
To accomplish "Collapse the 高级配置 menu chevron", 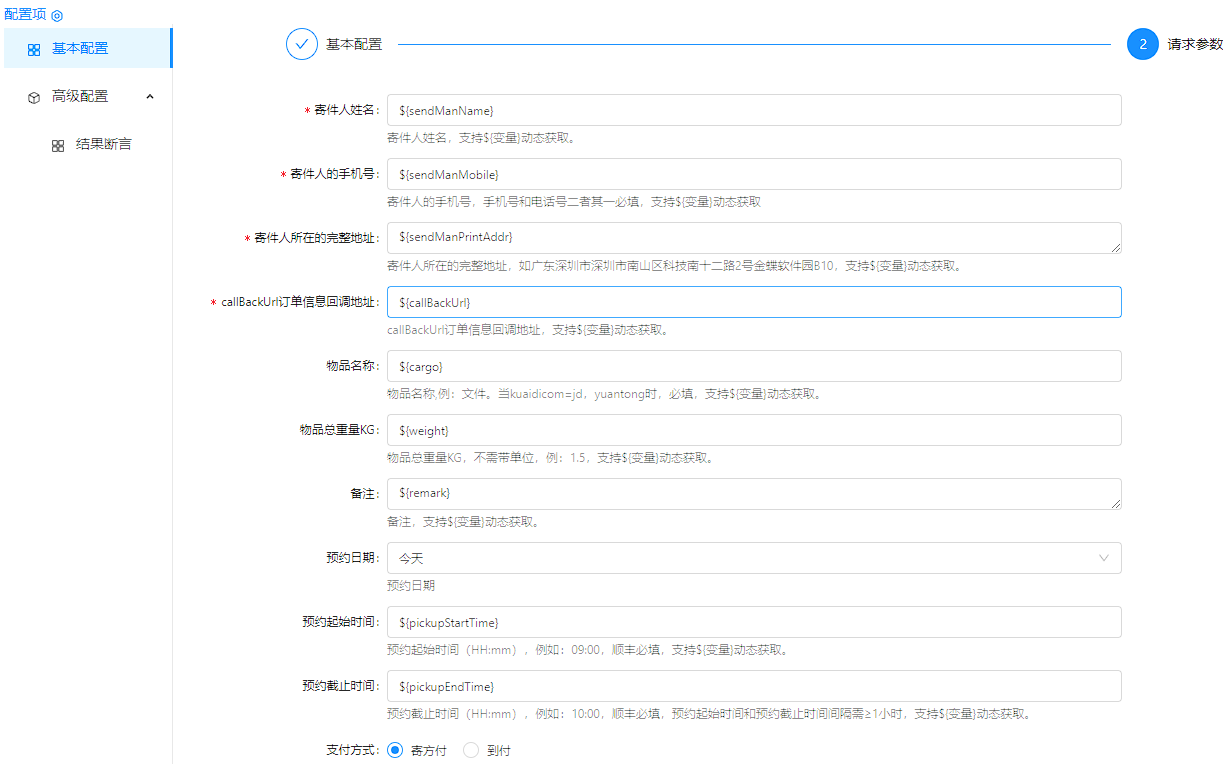I will click(150, 96).
